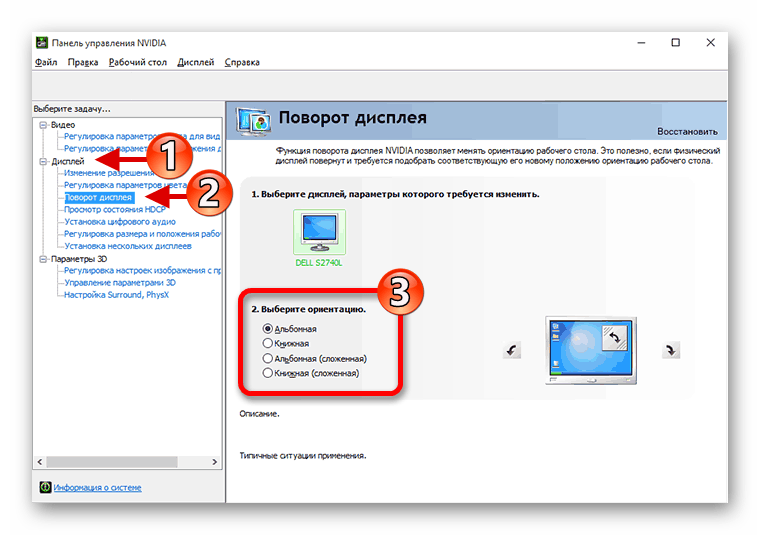Click the horizontal scrollbar thumb in task pane

click(112, 462)
